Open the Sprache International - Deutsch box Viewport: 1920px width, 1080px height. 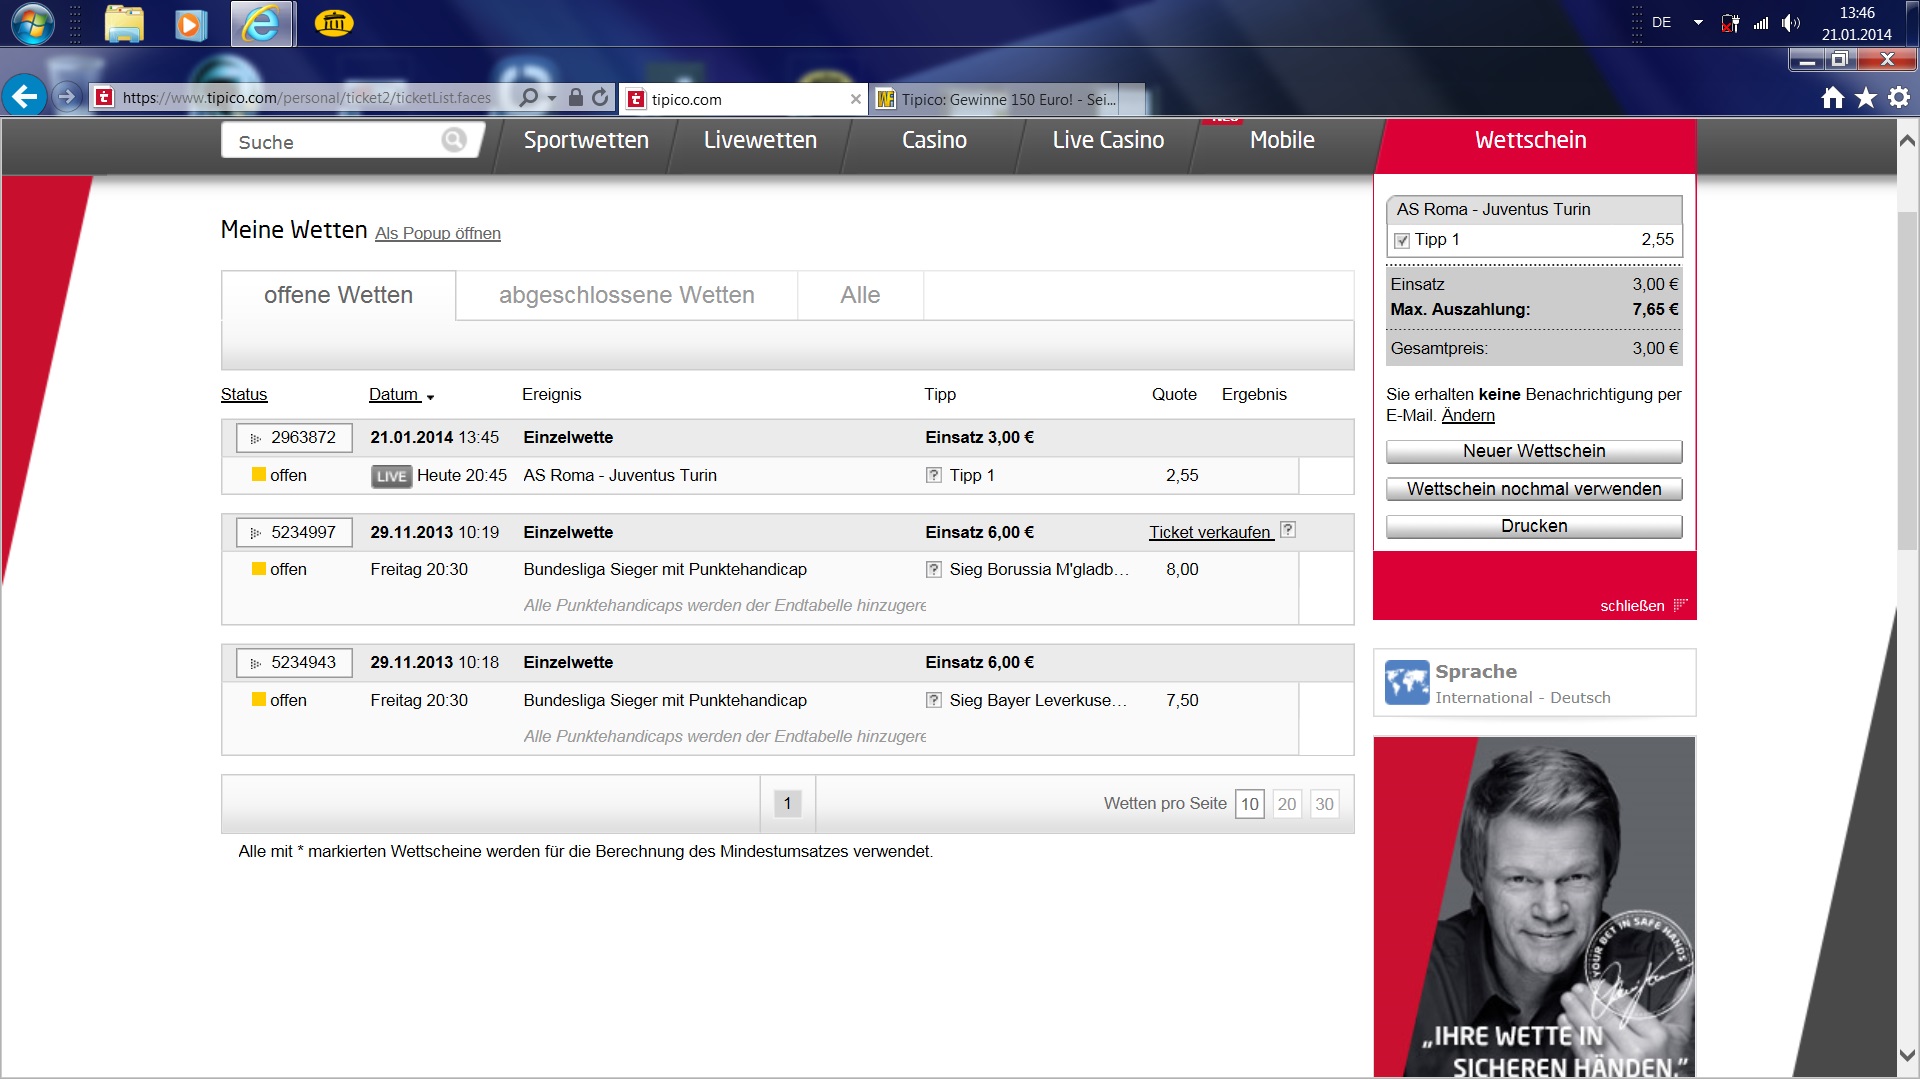(x=1534, y=683)
